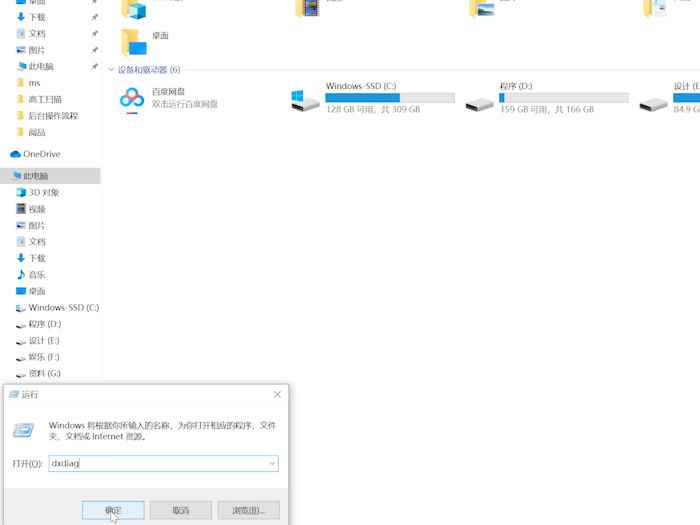
Task: Open 音乐 music folder in sidebar
Action: point(36,274)
